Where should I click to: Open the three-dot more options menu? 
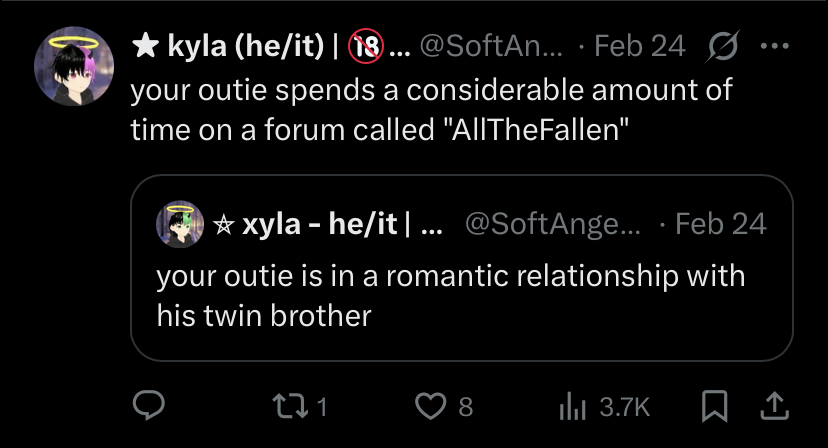(775, 47)
